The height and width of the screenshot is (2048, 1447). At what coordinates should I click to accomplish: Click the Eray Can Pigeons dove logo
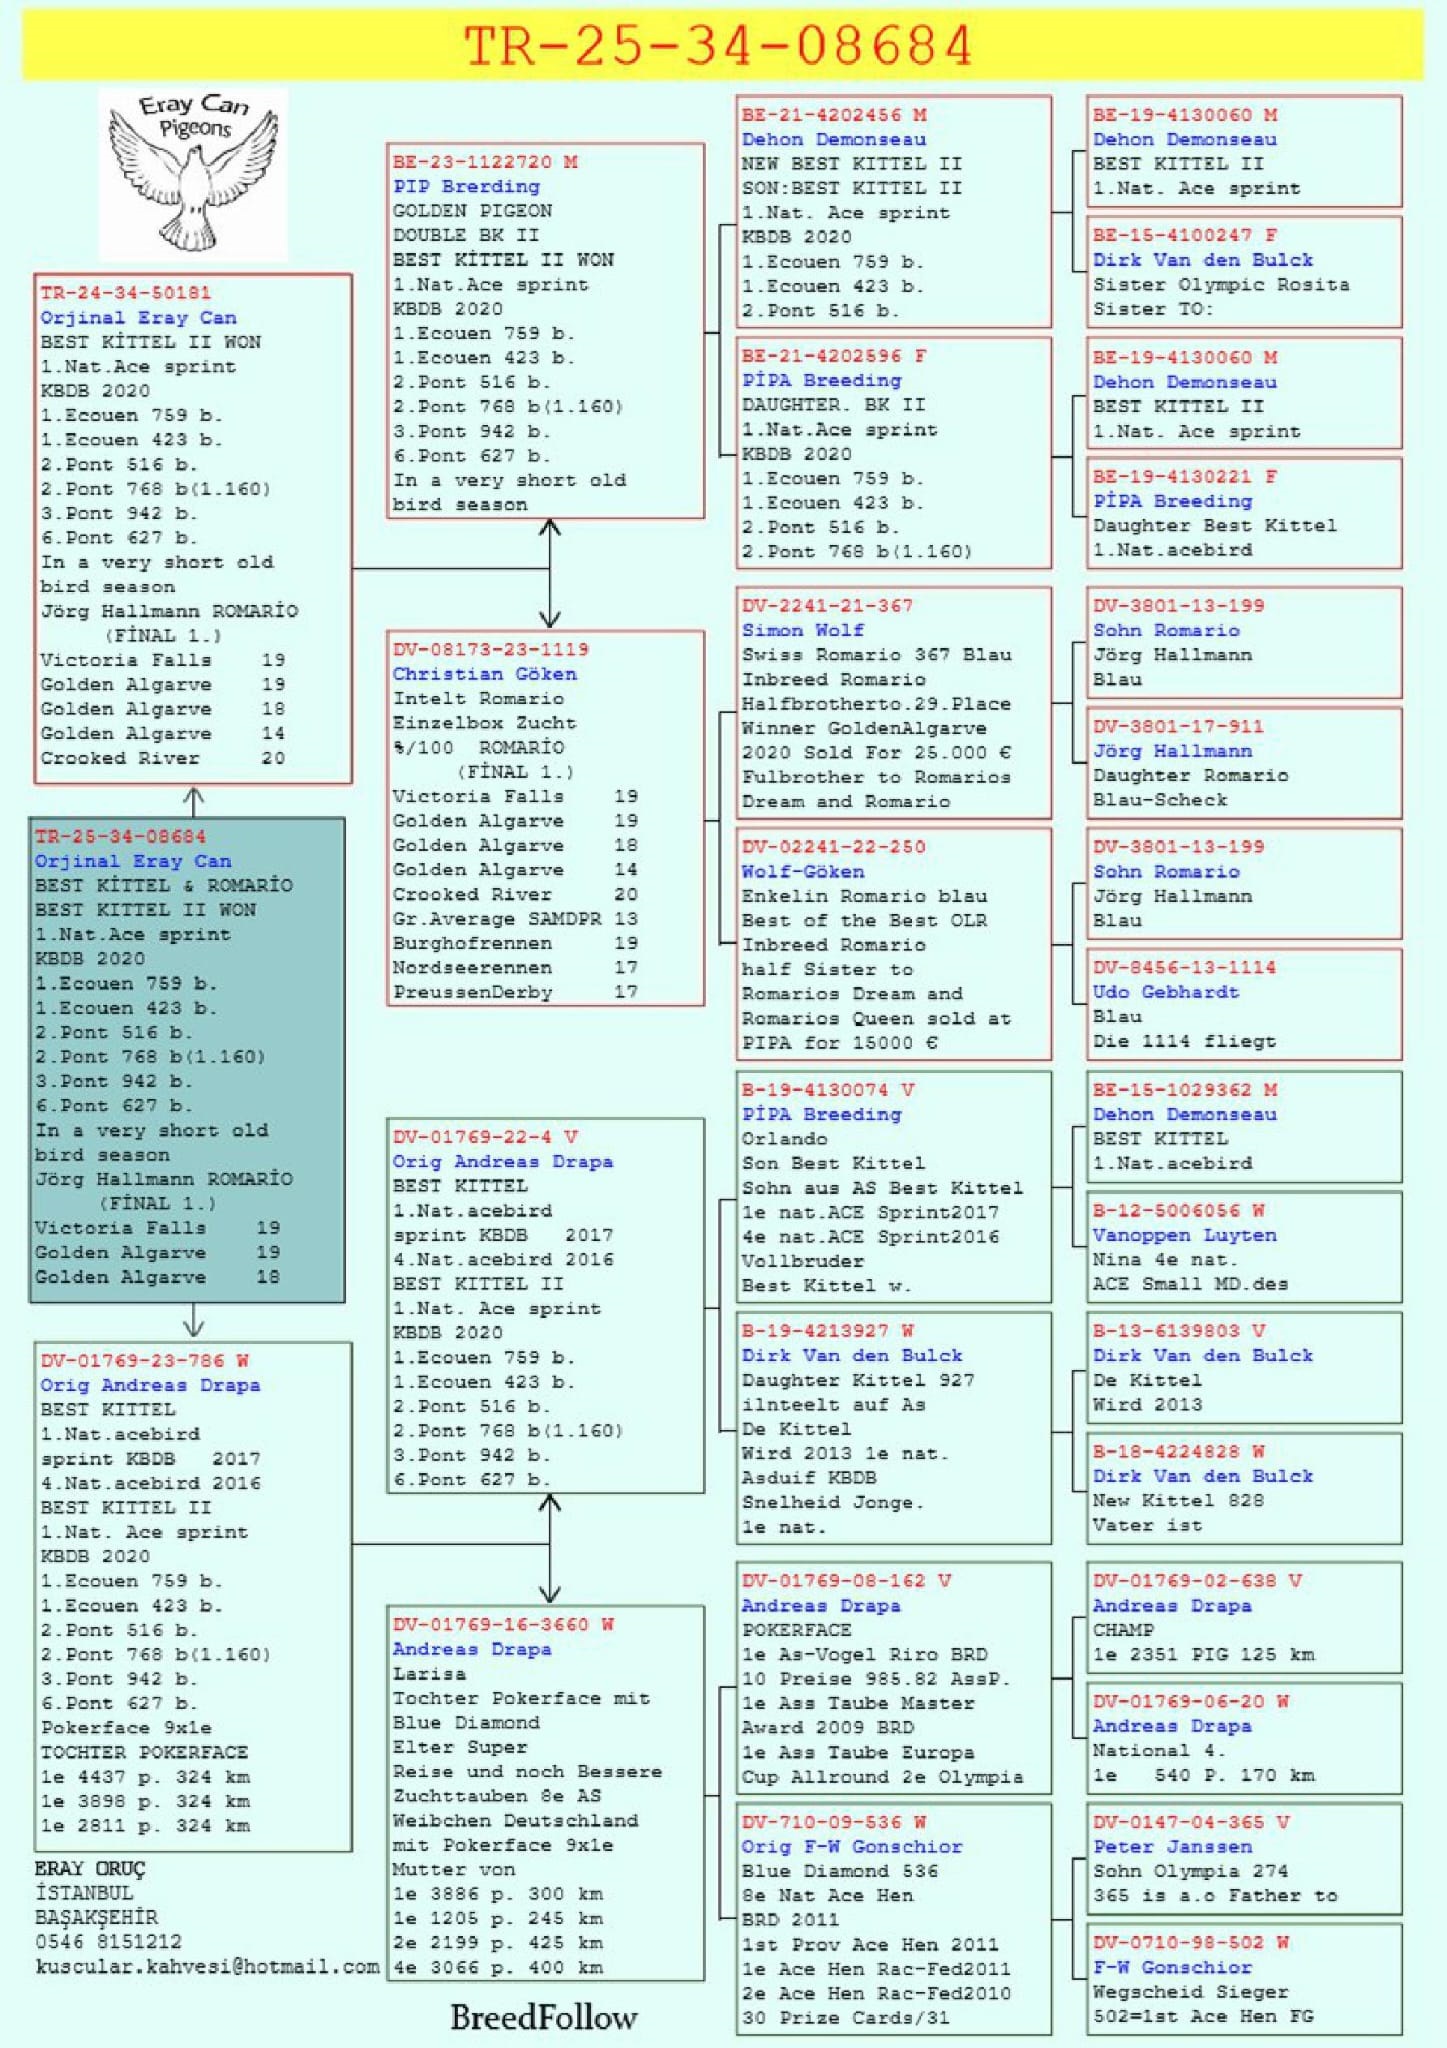point(193,174)
